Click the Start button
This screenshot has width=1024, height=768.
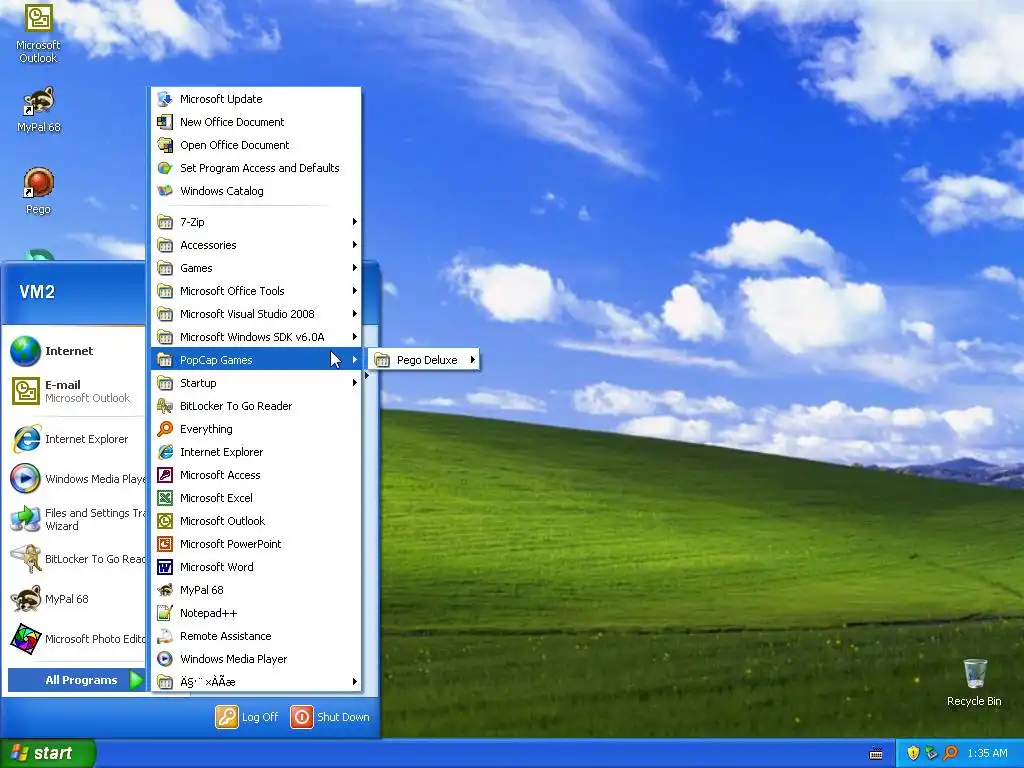(48, 753)
